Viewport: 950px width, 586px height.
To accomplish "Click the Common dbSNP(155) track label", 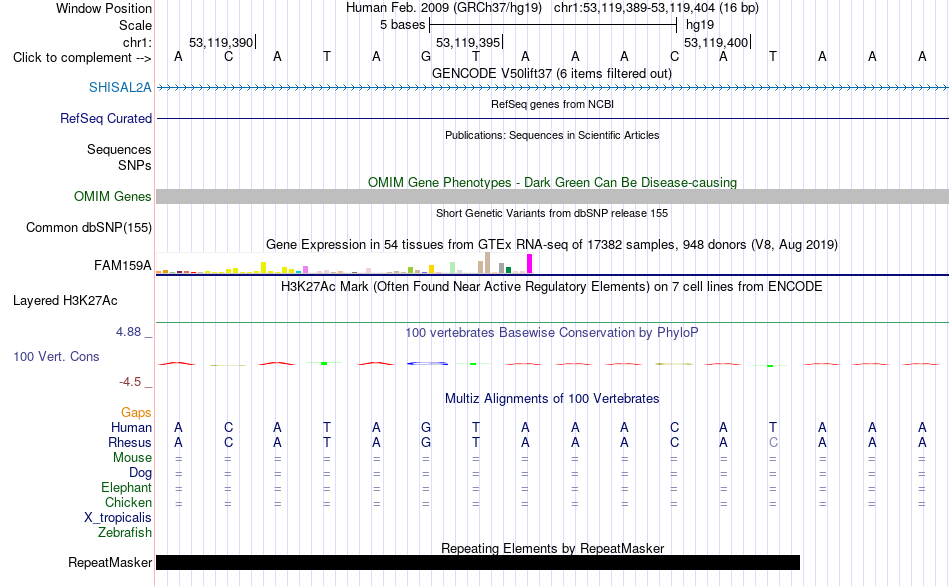I will pyautogui.click(x=89, y=228).
